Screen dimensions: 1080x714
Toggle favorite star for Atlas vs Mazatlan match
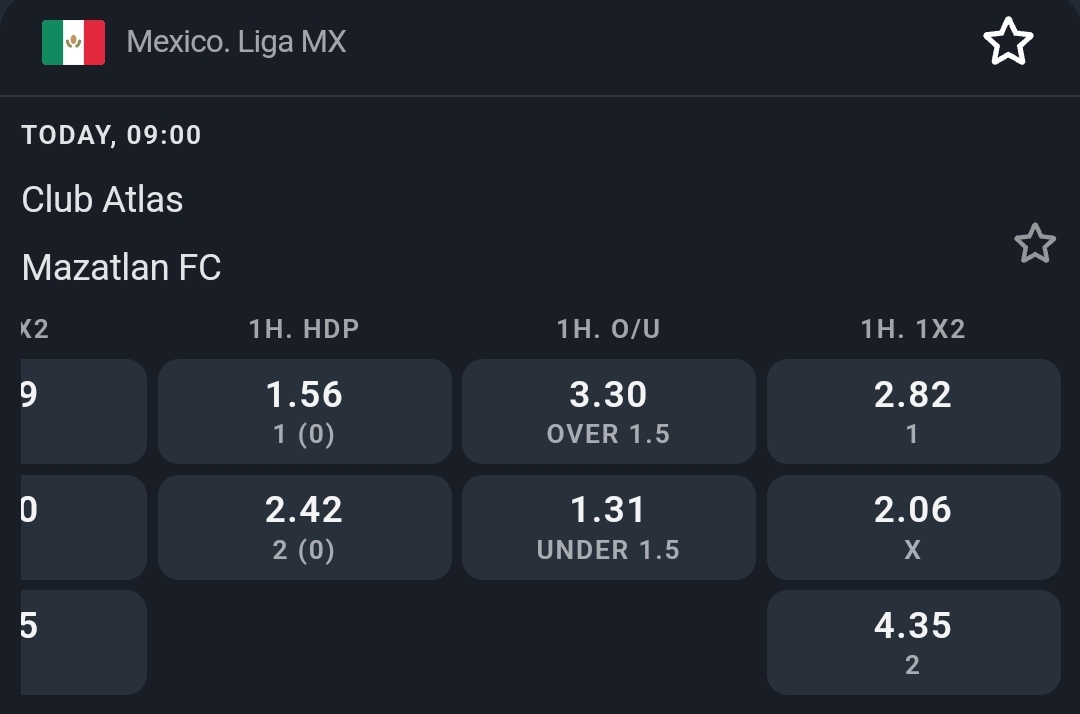point(1035,243)
